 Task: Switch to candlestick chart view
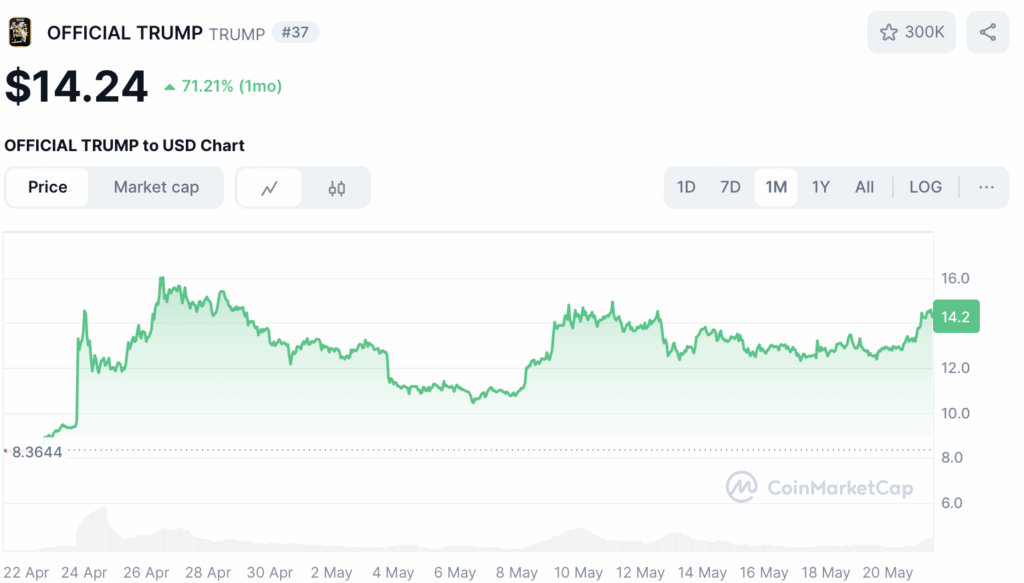click(336, 188)
